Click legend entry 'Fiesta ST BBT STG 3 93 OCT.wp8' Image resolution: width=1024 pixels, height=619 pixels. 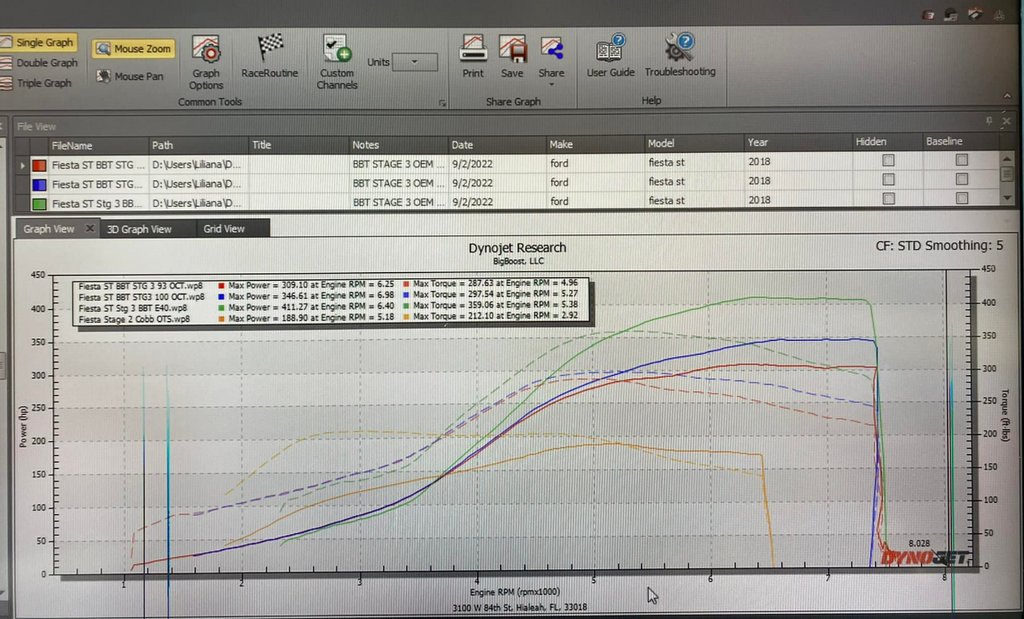(x=140, y=286)
